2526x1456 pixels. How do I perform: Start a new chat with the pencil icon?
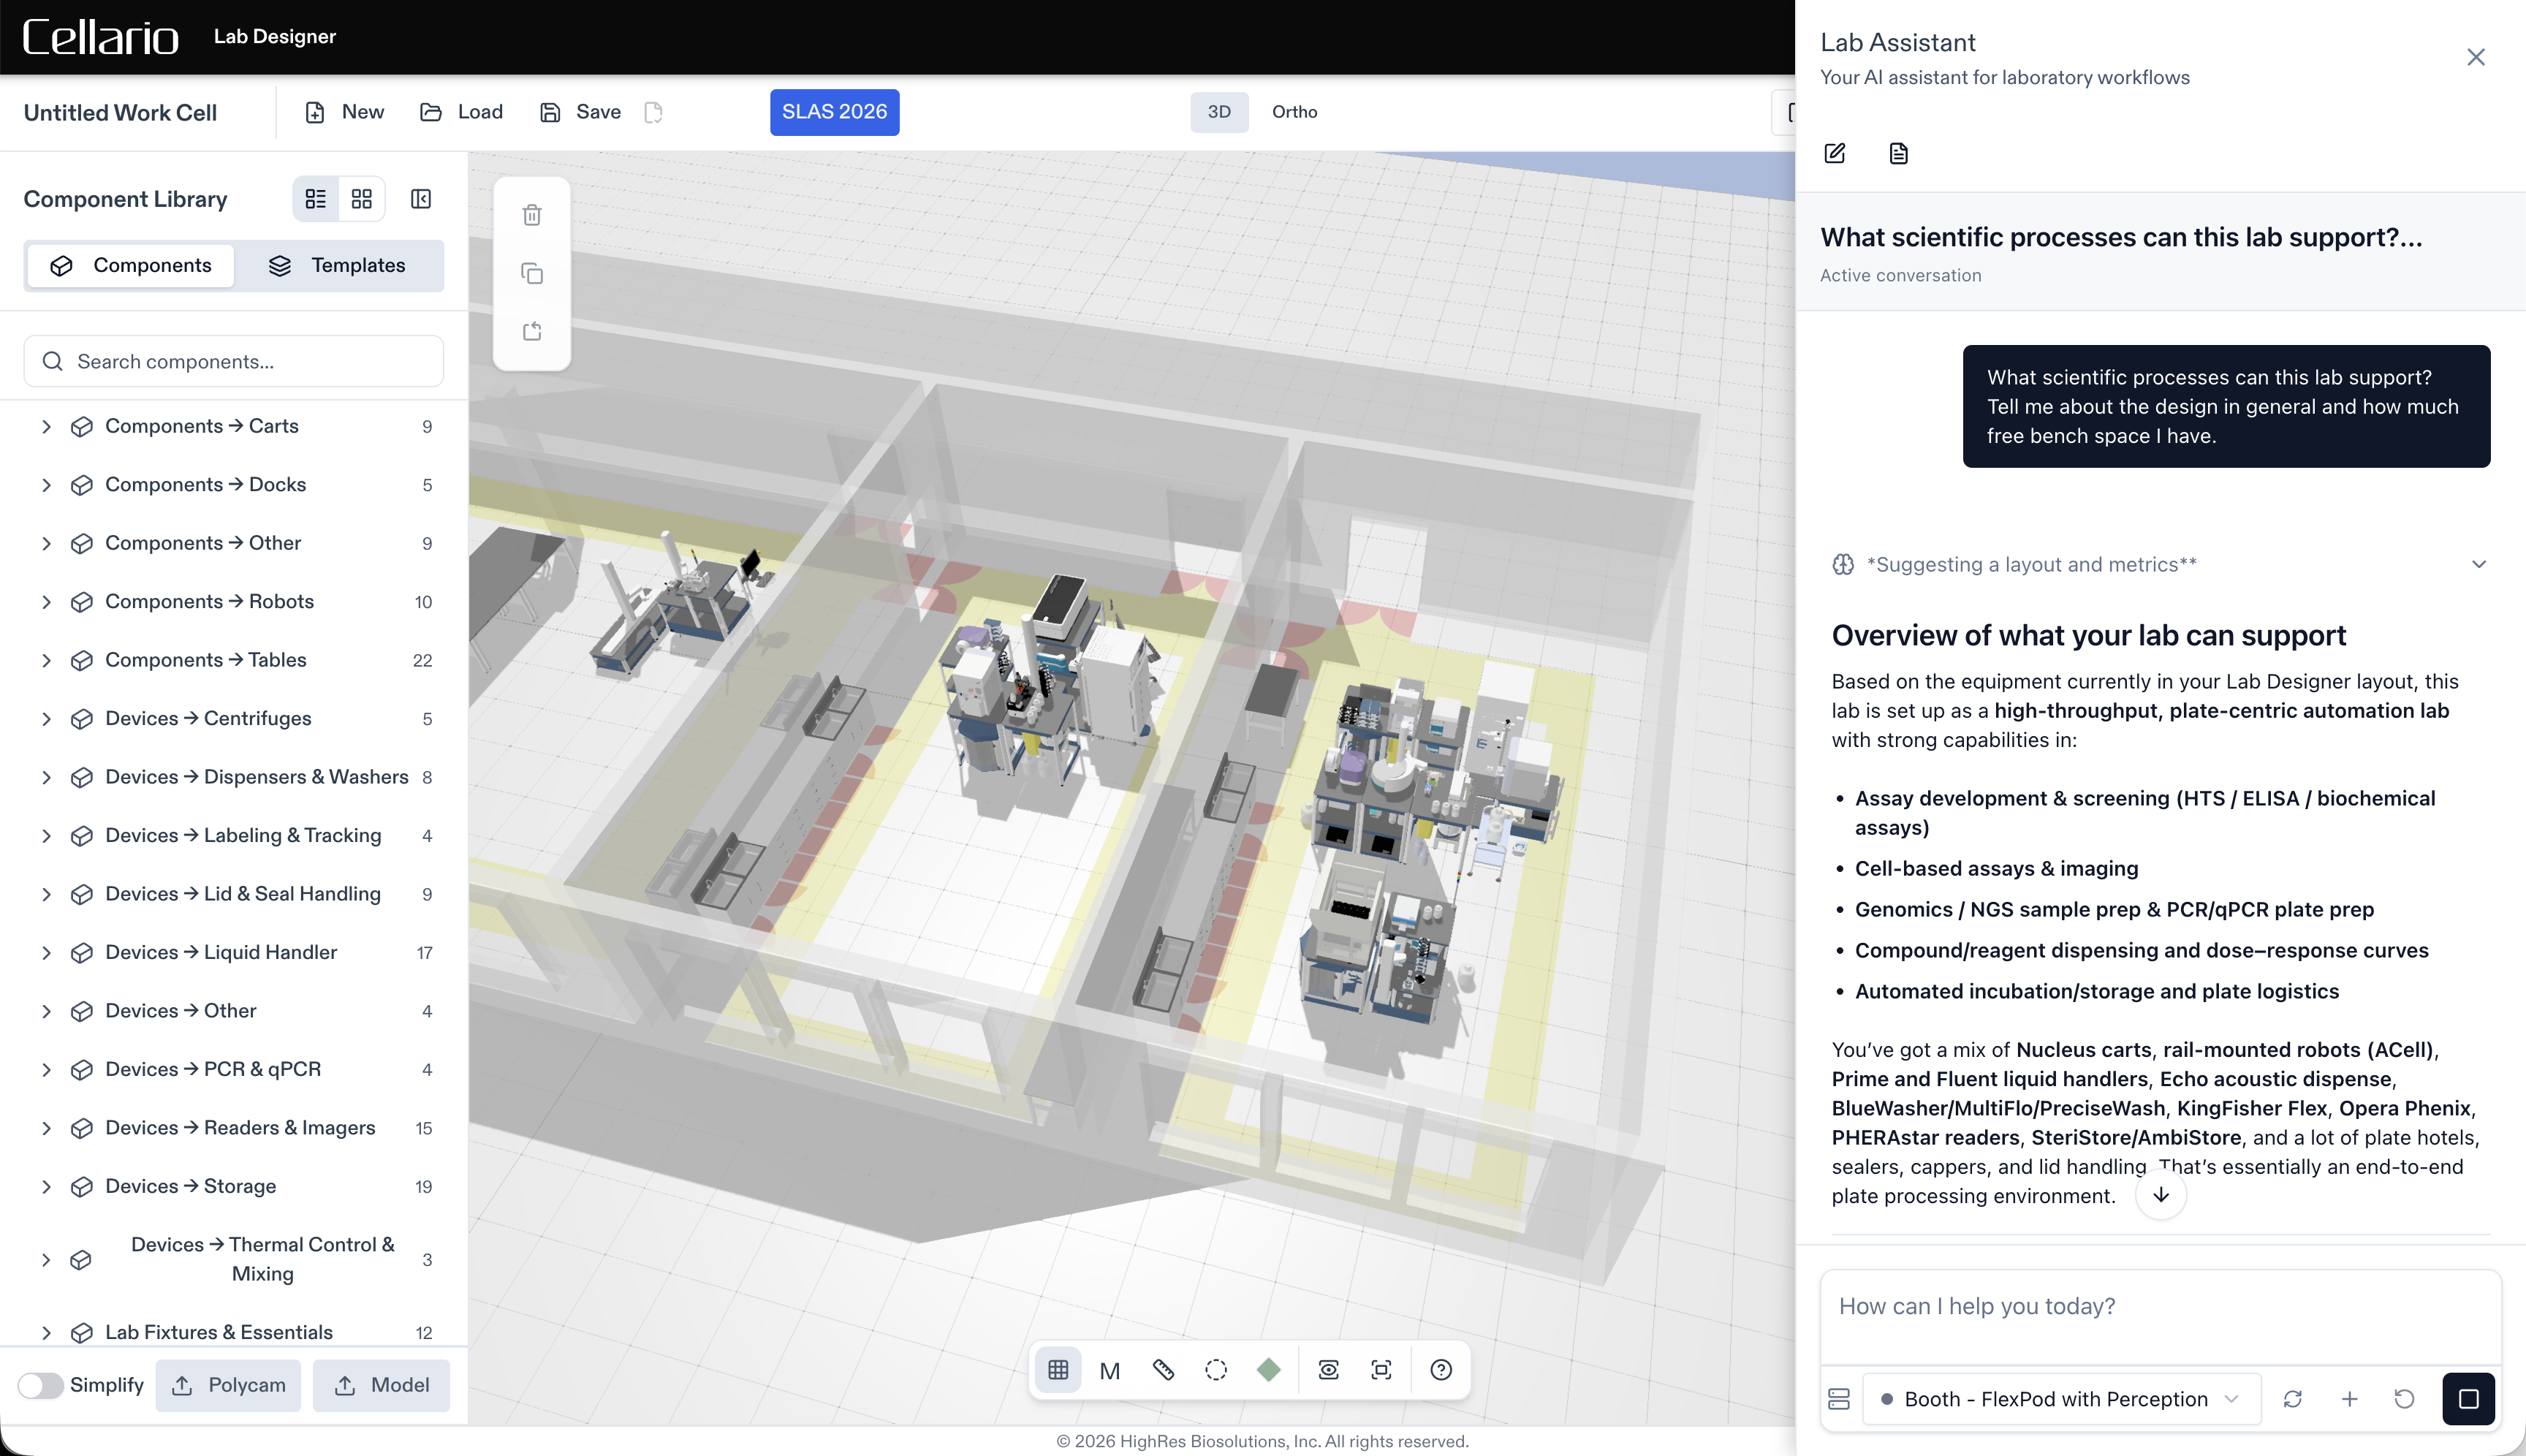pos(1835,153)
